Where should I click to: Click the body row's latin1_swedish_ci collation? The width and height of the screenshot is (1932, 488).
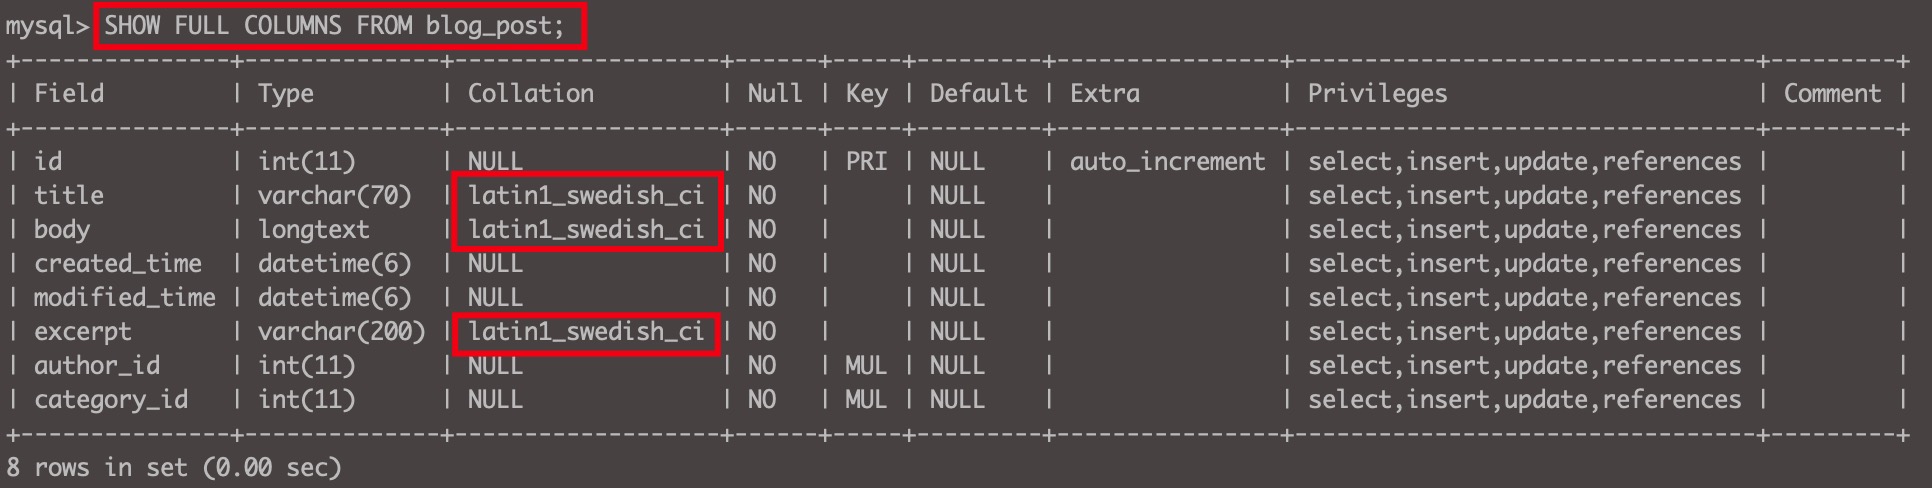(586, 230)
